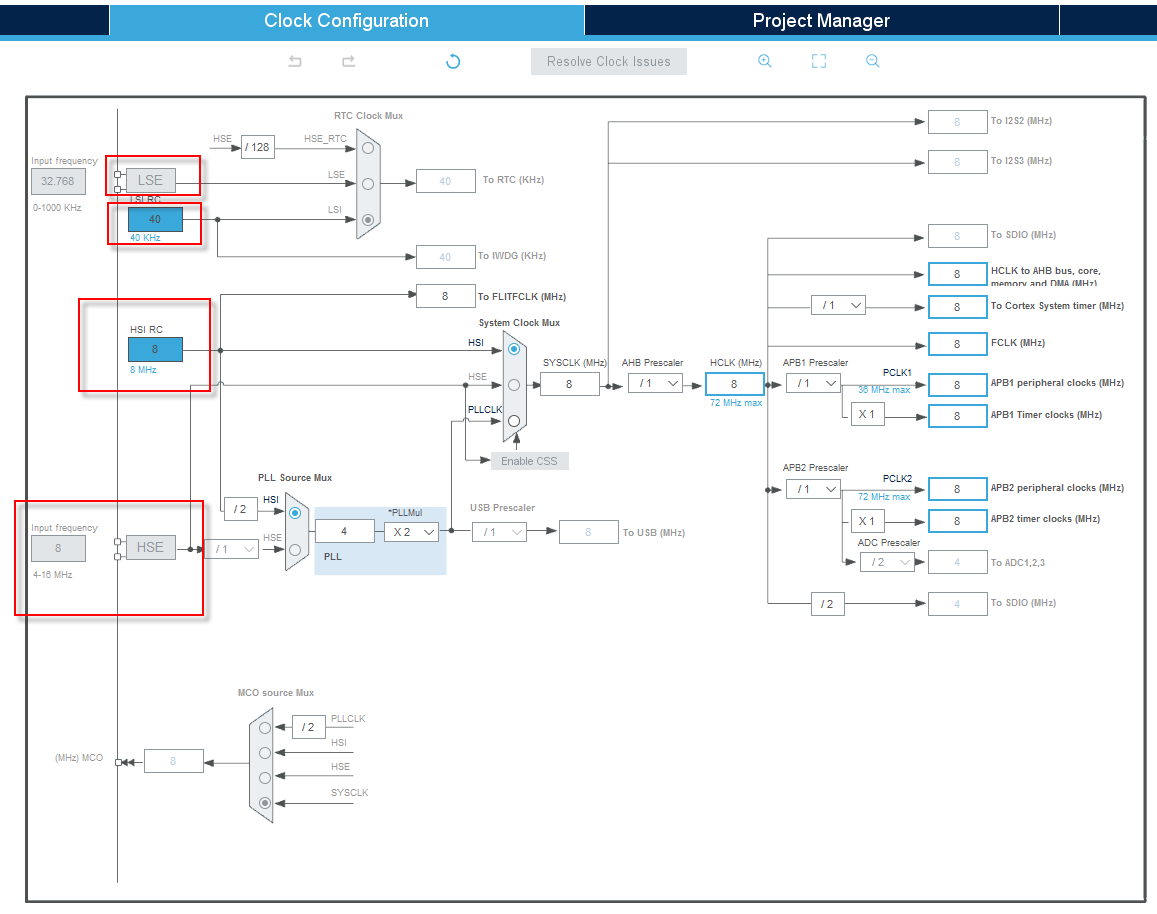This screenshot has width=1157, height=914.
Task: Click the HSI RC 8 MHz block
Action: [x=155, y=350]
